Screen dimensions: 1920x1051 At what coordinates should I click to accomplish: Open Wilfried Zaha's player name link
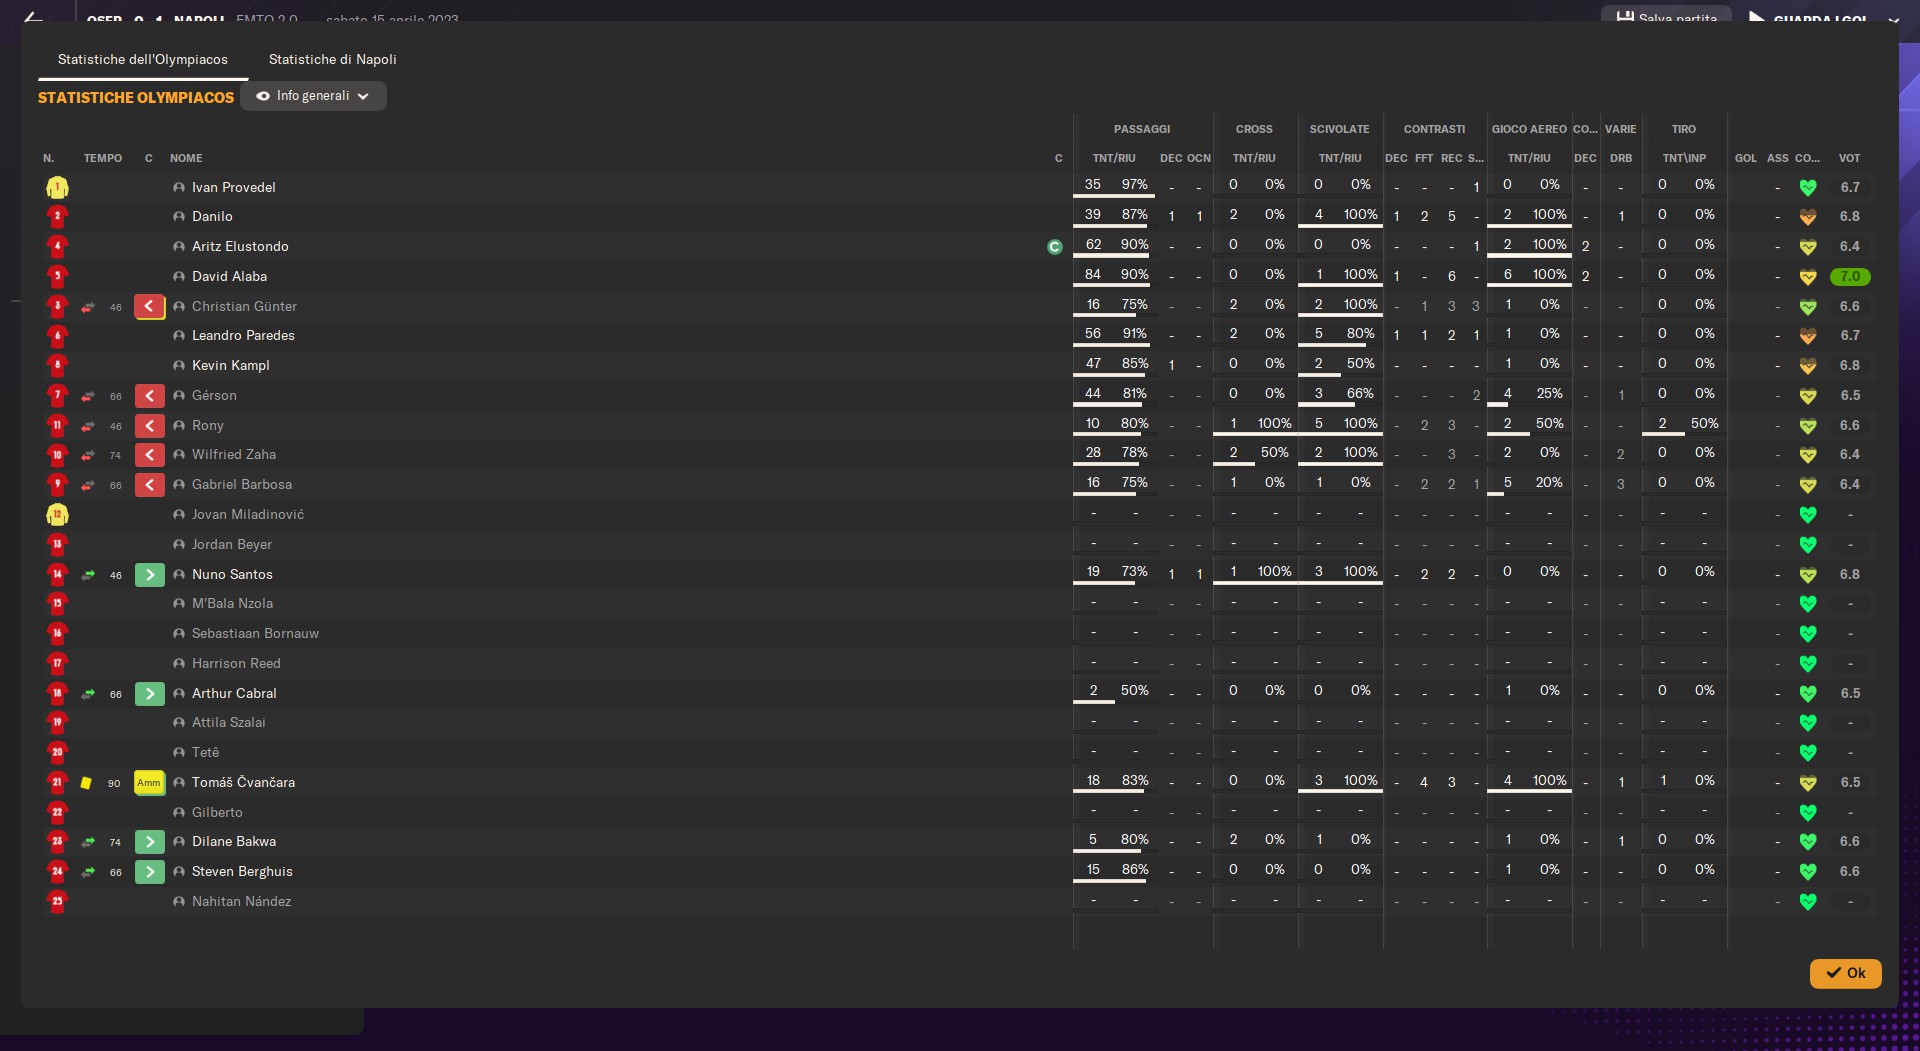tap(234, 454)
